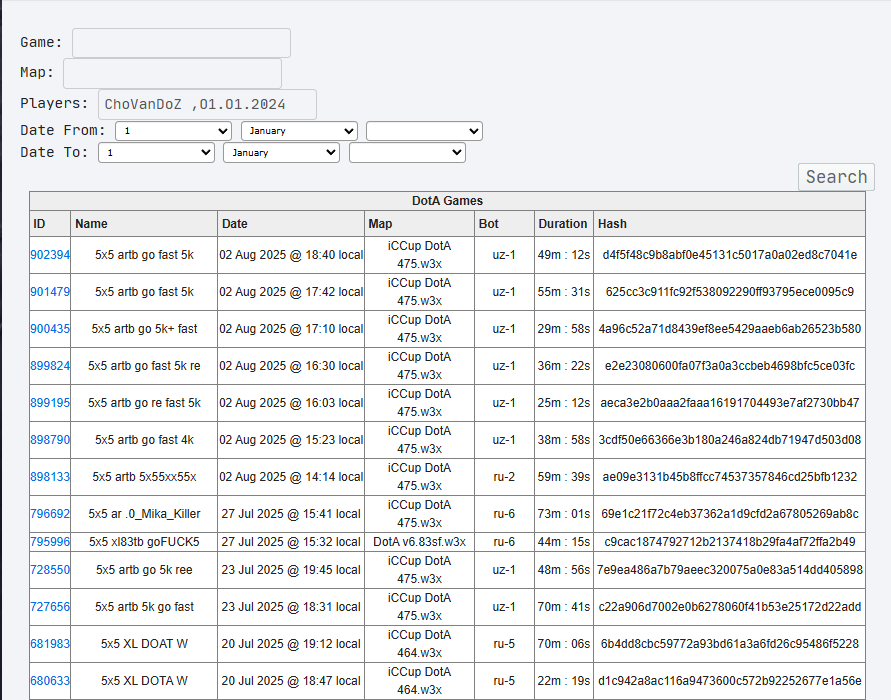
Task: Select game name '5x5 artb 5x55xx55x'
Action: coord(144,476)
